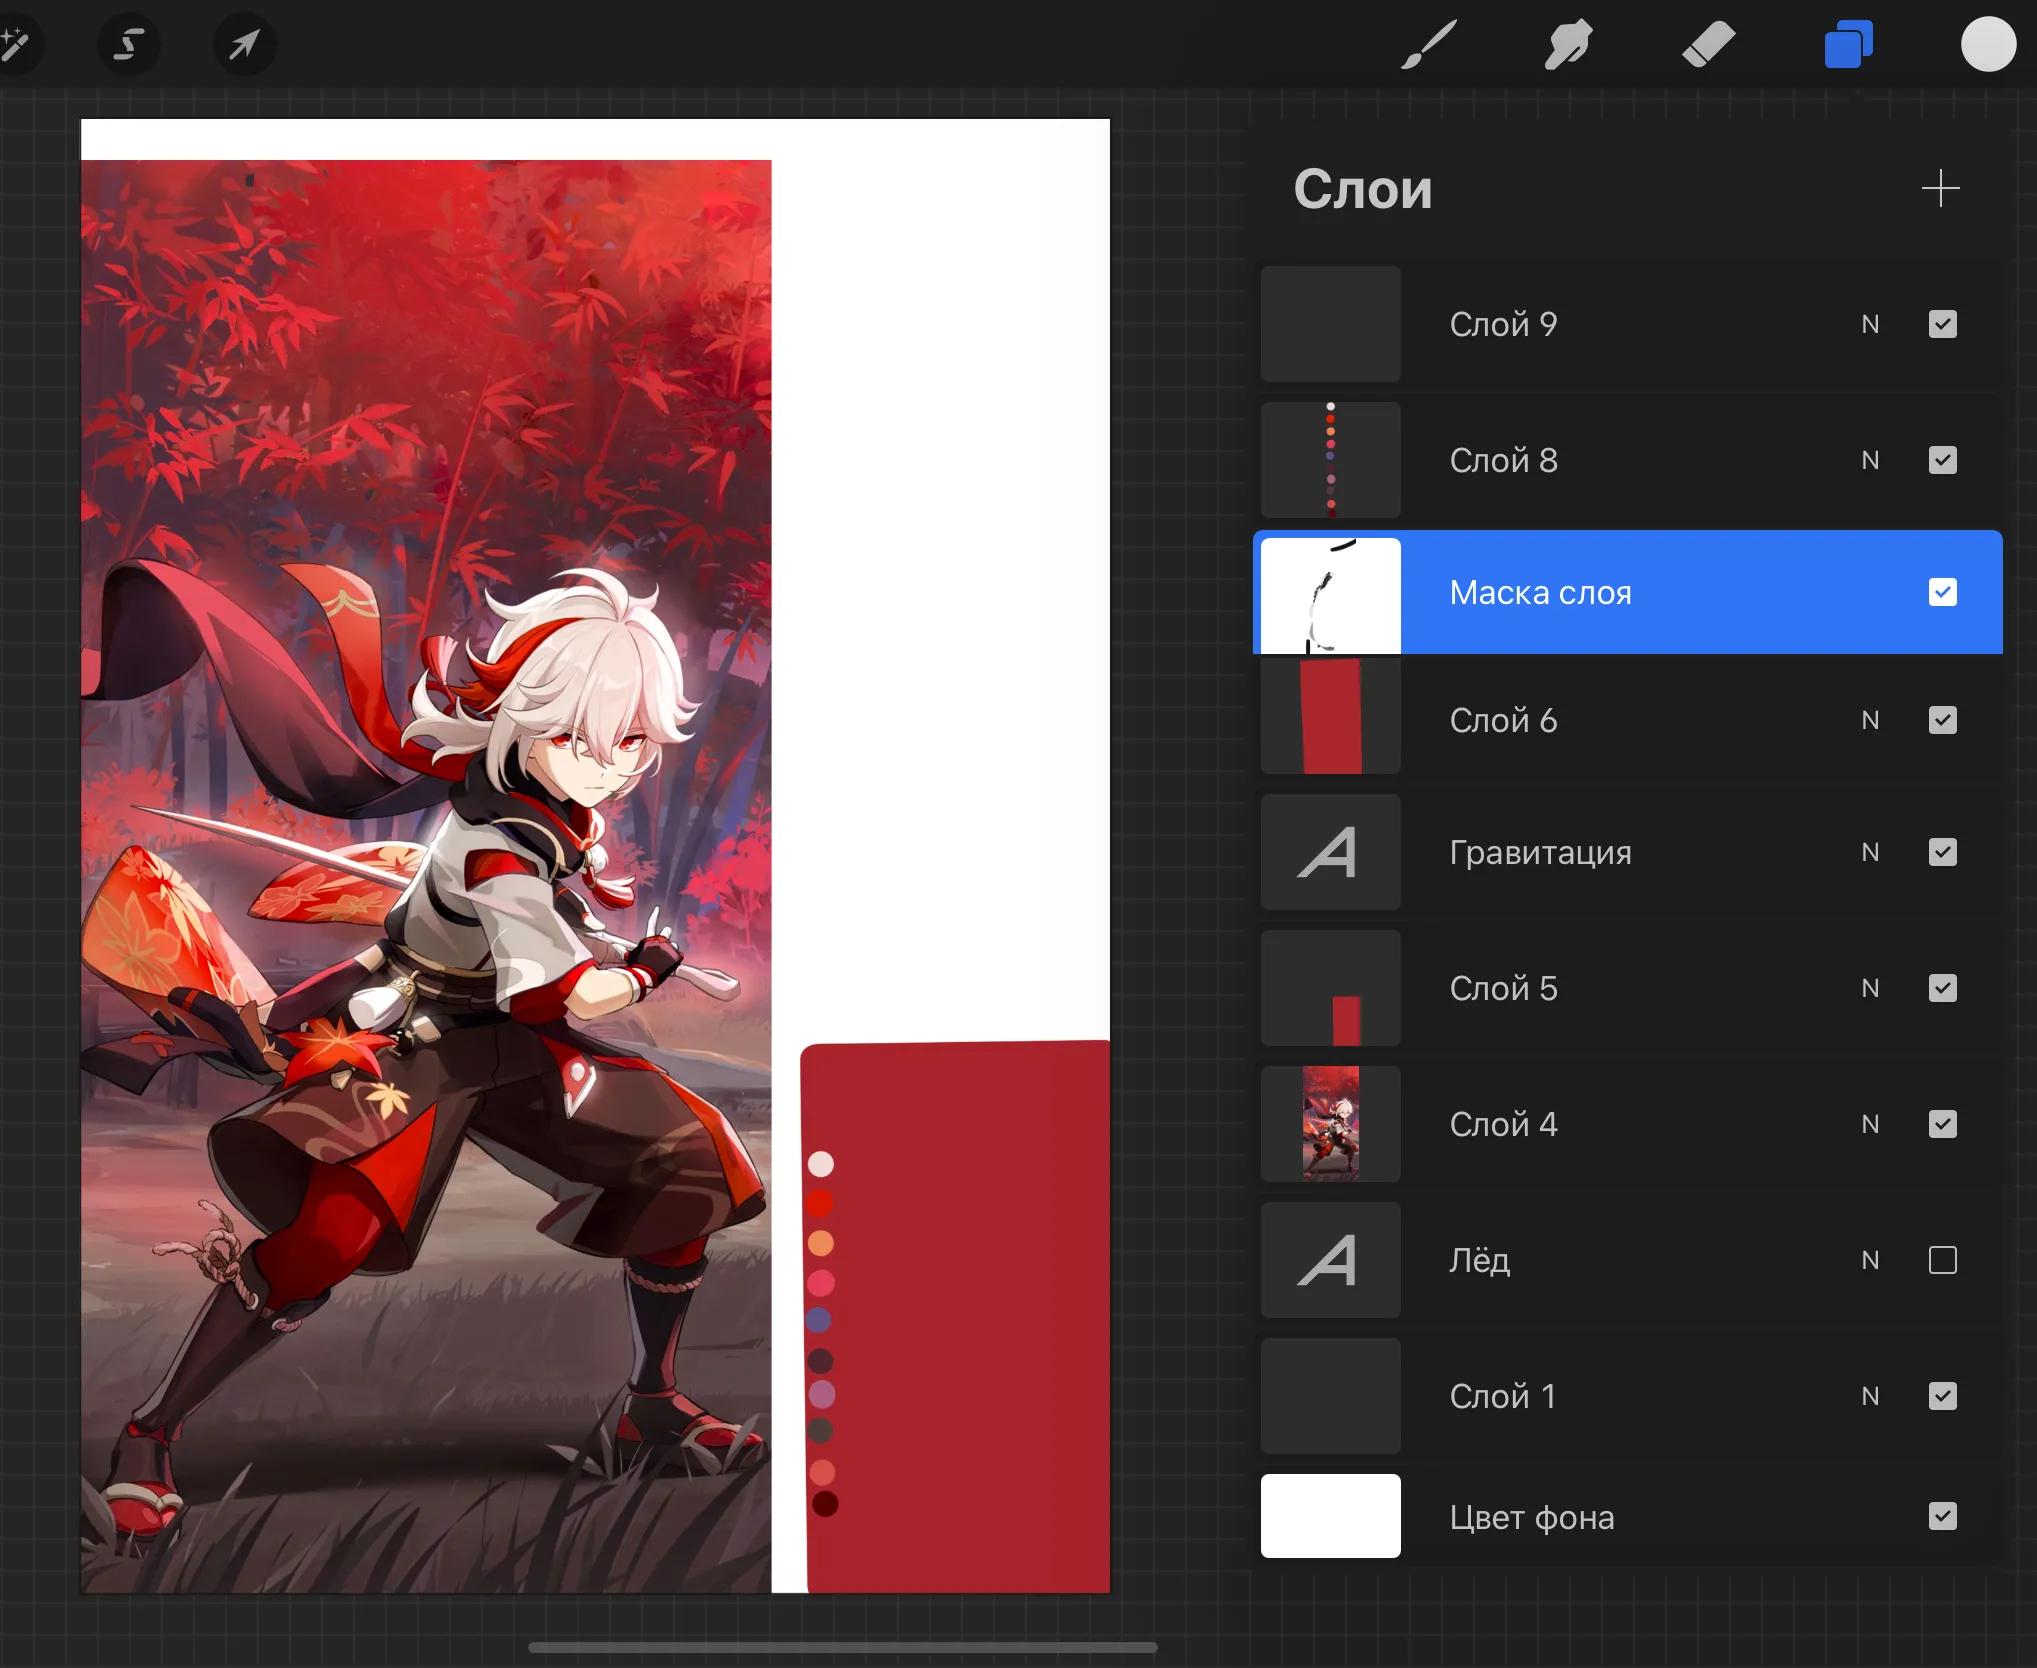
Task: Tap the mauve purple palette dot on canvas
Action: (x=821, y=1394)
